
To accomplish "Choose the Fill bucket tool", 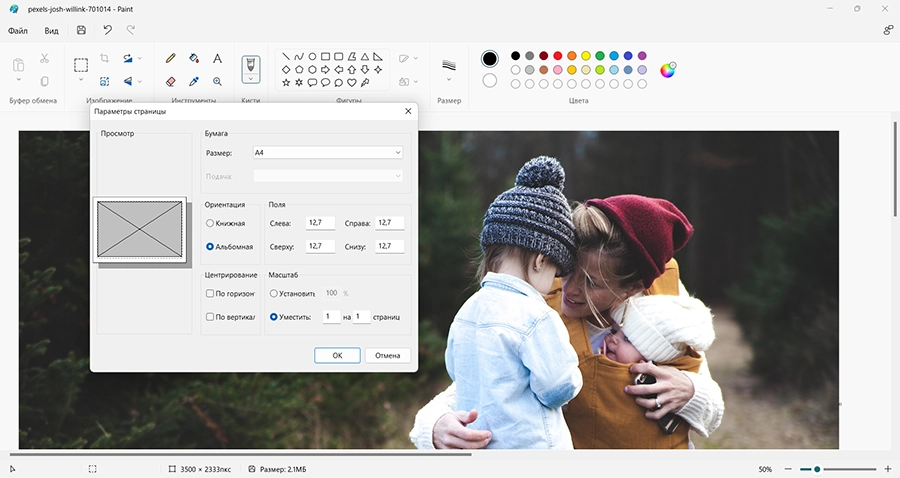I will click(194, 58).
